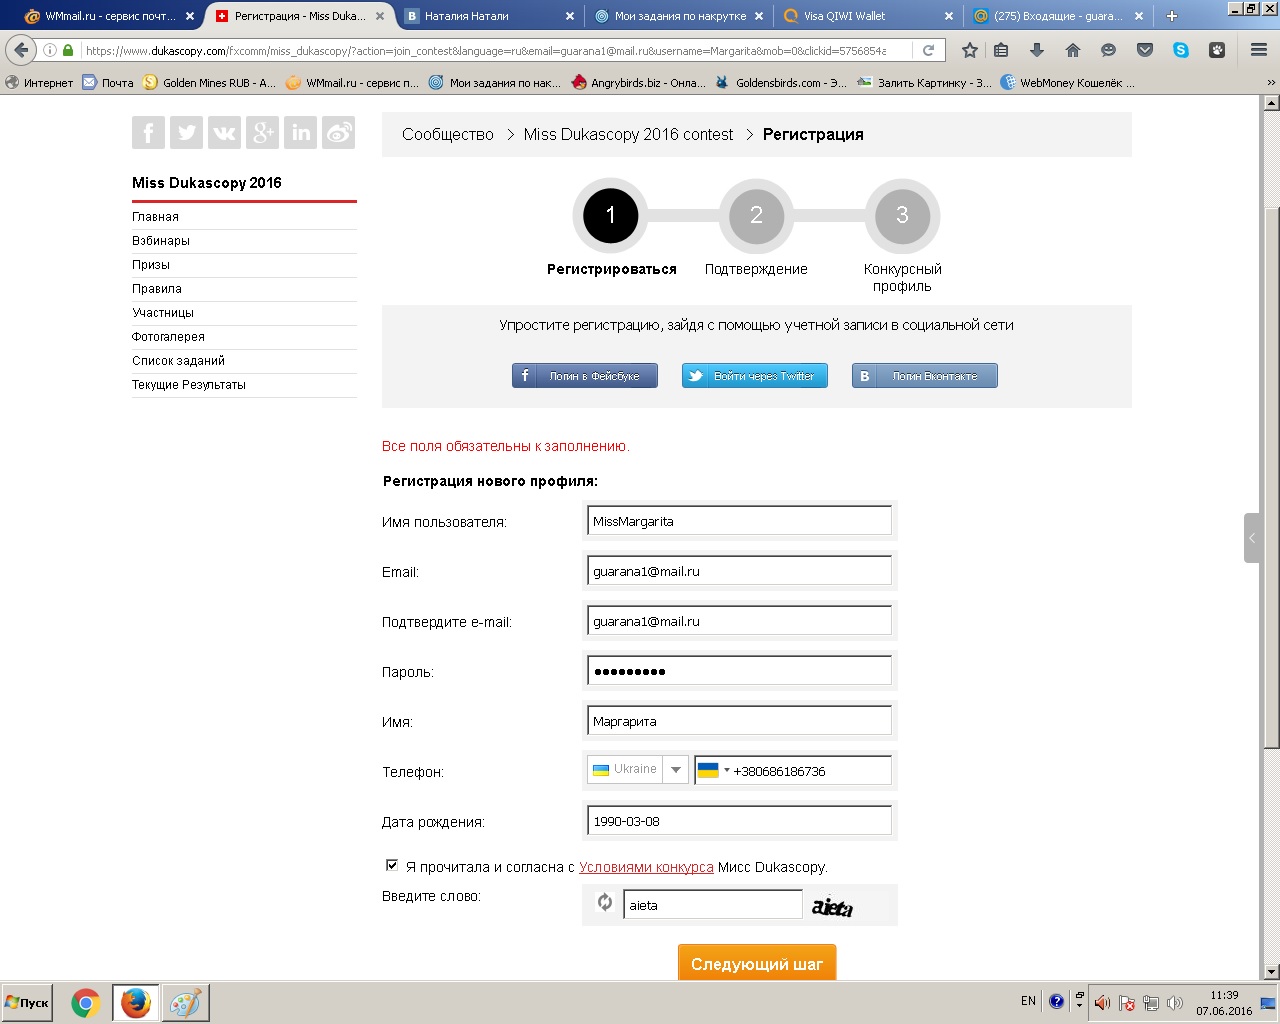Image resolution: width=1280 pixels, height=1024 pixels.
Task: Go back with the browser back arrow
Action: pyautogui.click(x=21, y=50)
